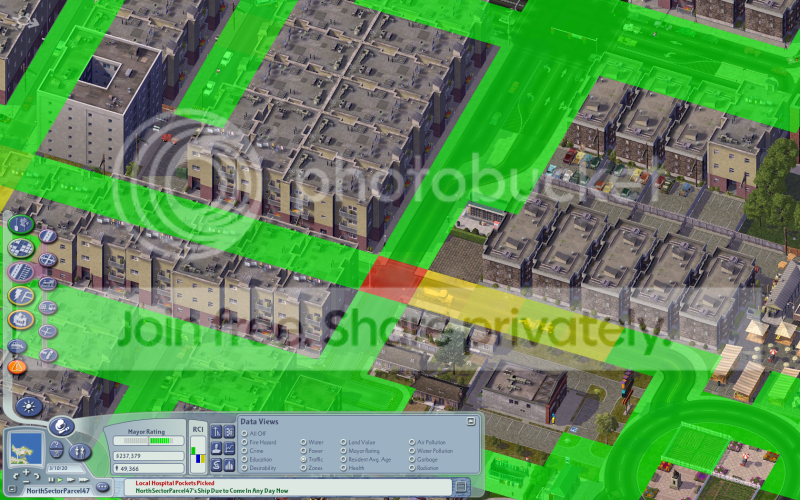Open Data Views map icon button
Viewport: 800px width, 500px height.
(x=229, y=432)
